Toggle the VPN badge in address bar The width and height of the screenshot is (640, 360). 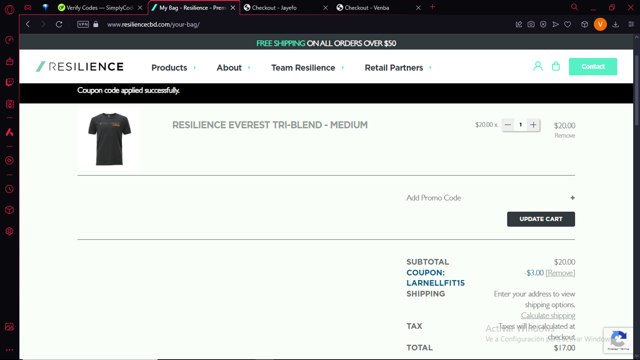tap(83, 24)
